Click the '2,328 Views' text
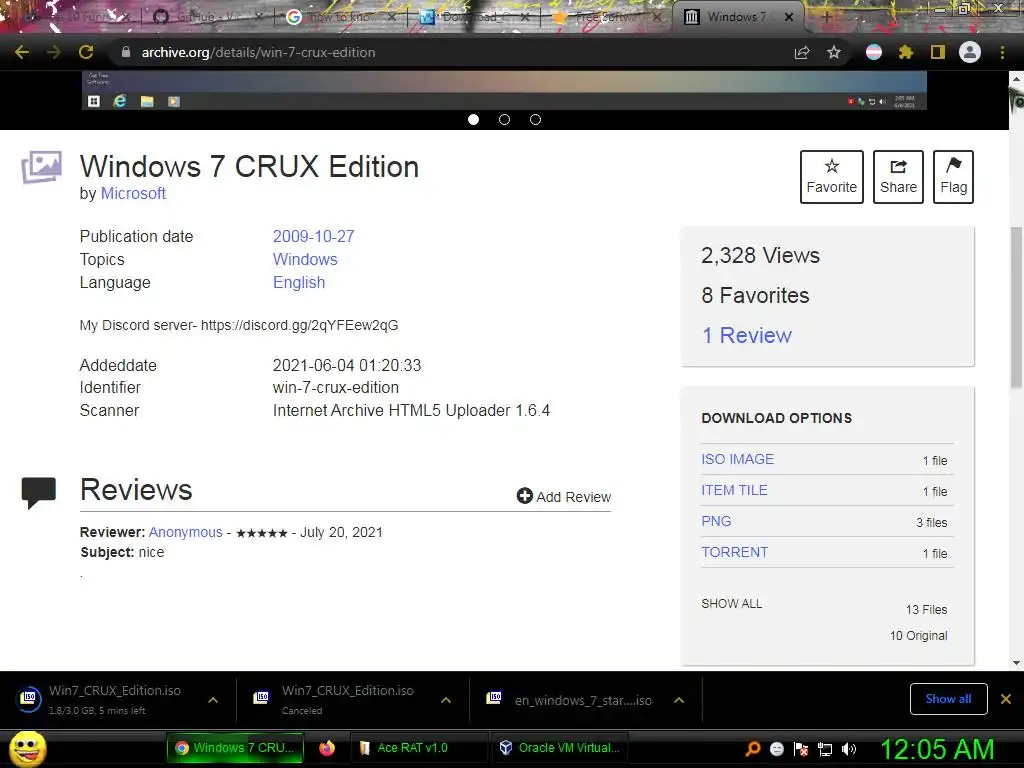This screenshot has height=768, width=1024. tap(760, 255)
